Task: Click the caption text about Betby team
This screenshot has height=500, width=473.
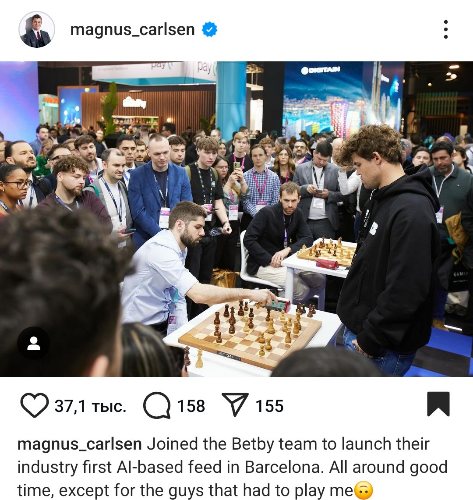Action: click(x=232, y=467)
